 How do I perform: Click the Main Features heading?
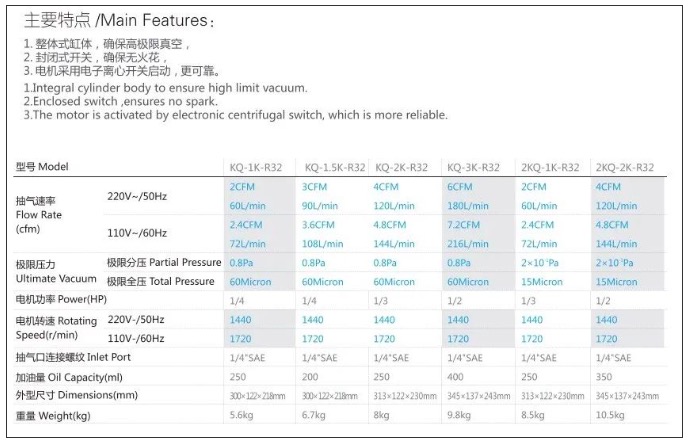[x=120, y=20]
